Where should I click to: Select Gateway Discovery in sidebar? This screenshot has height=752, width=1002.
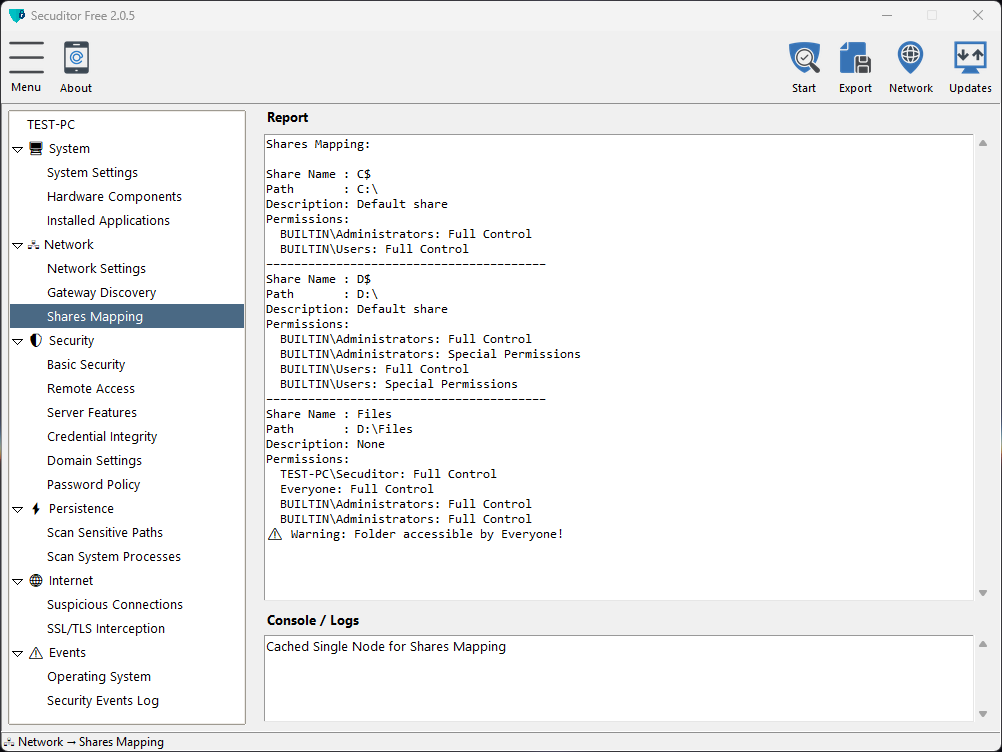pos(101,293)
